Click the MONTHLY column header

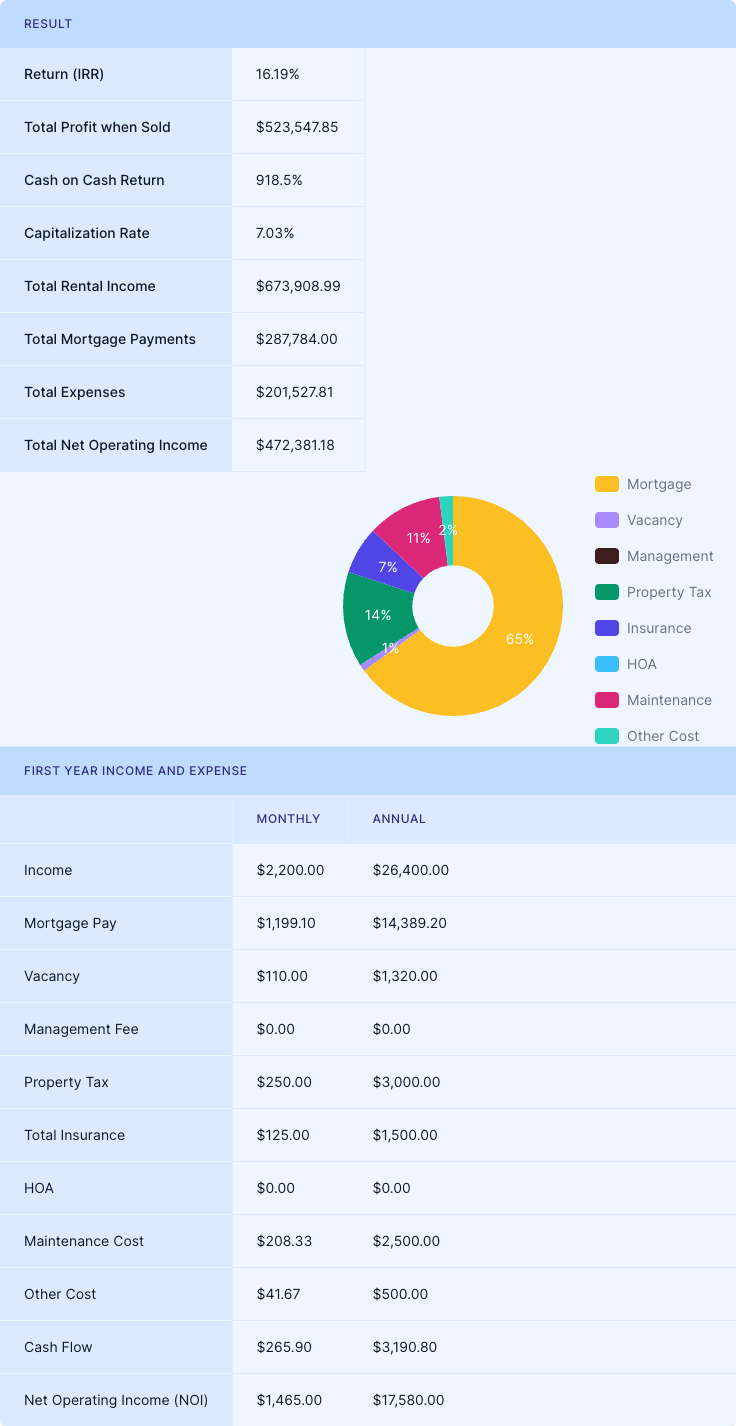coord(288,819)
